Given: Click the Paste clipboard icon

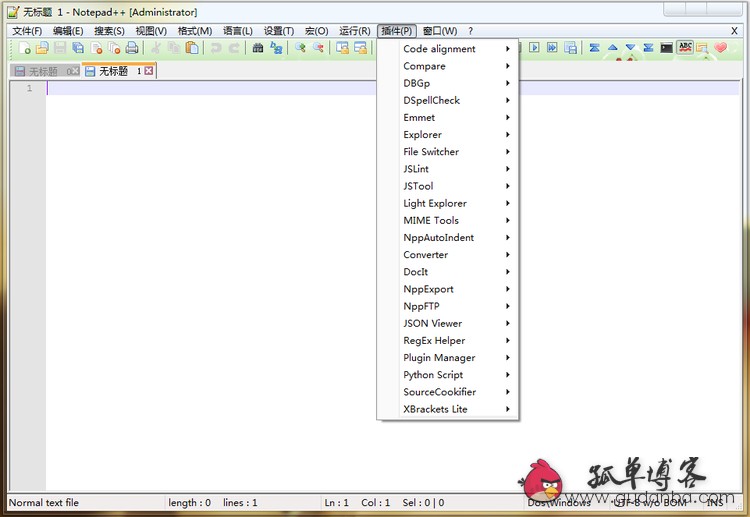Looking at the screenshot, I should (192, 48).
